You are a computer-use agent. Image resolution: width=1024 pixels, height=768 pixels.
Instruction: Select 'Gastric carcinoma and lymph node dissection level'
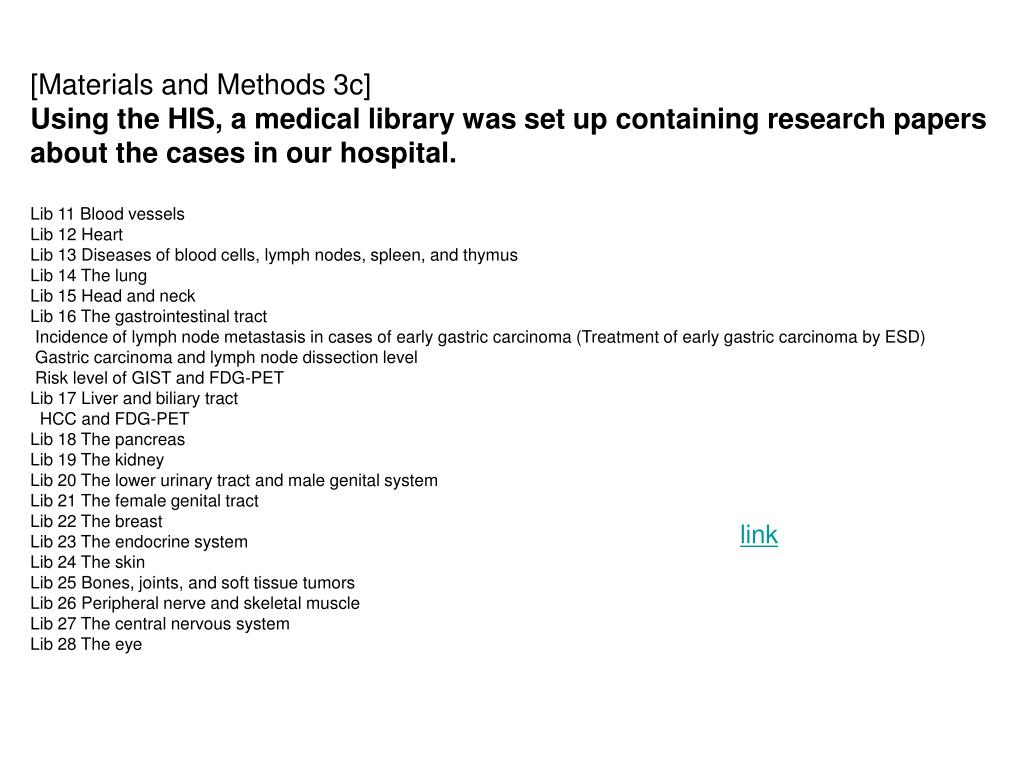(226, 358)
